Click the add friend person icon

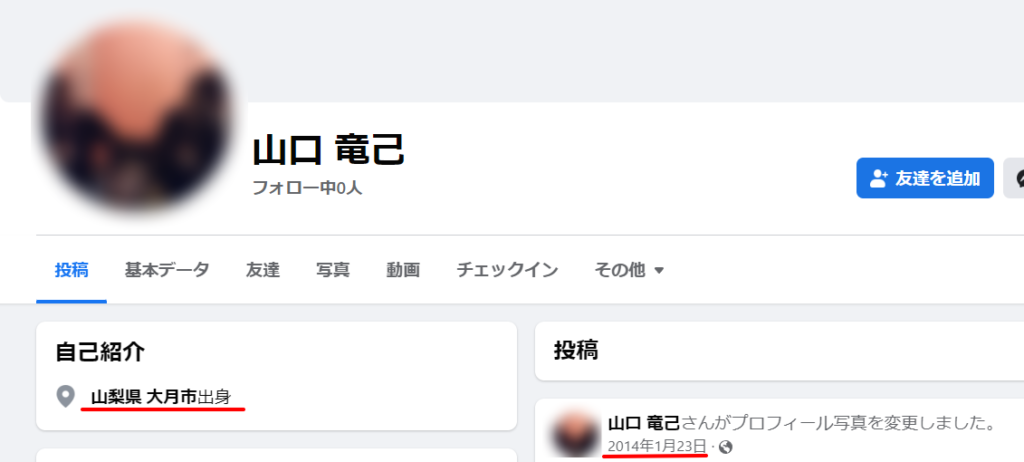pos(879,178)
